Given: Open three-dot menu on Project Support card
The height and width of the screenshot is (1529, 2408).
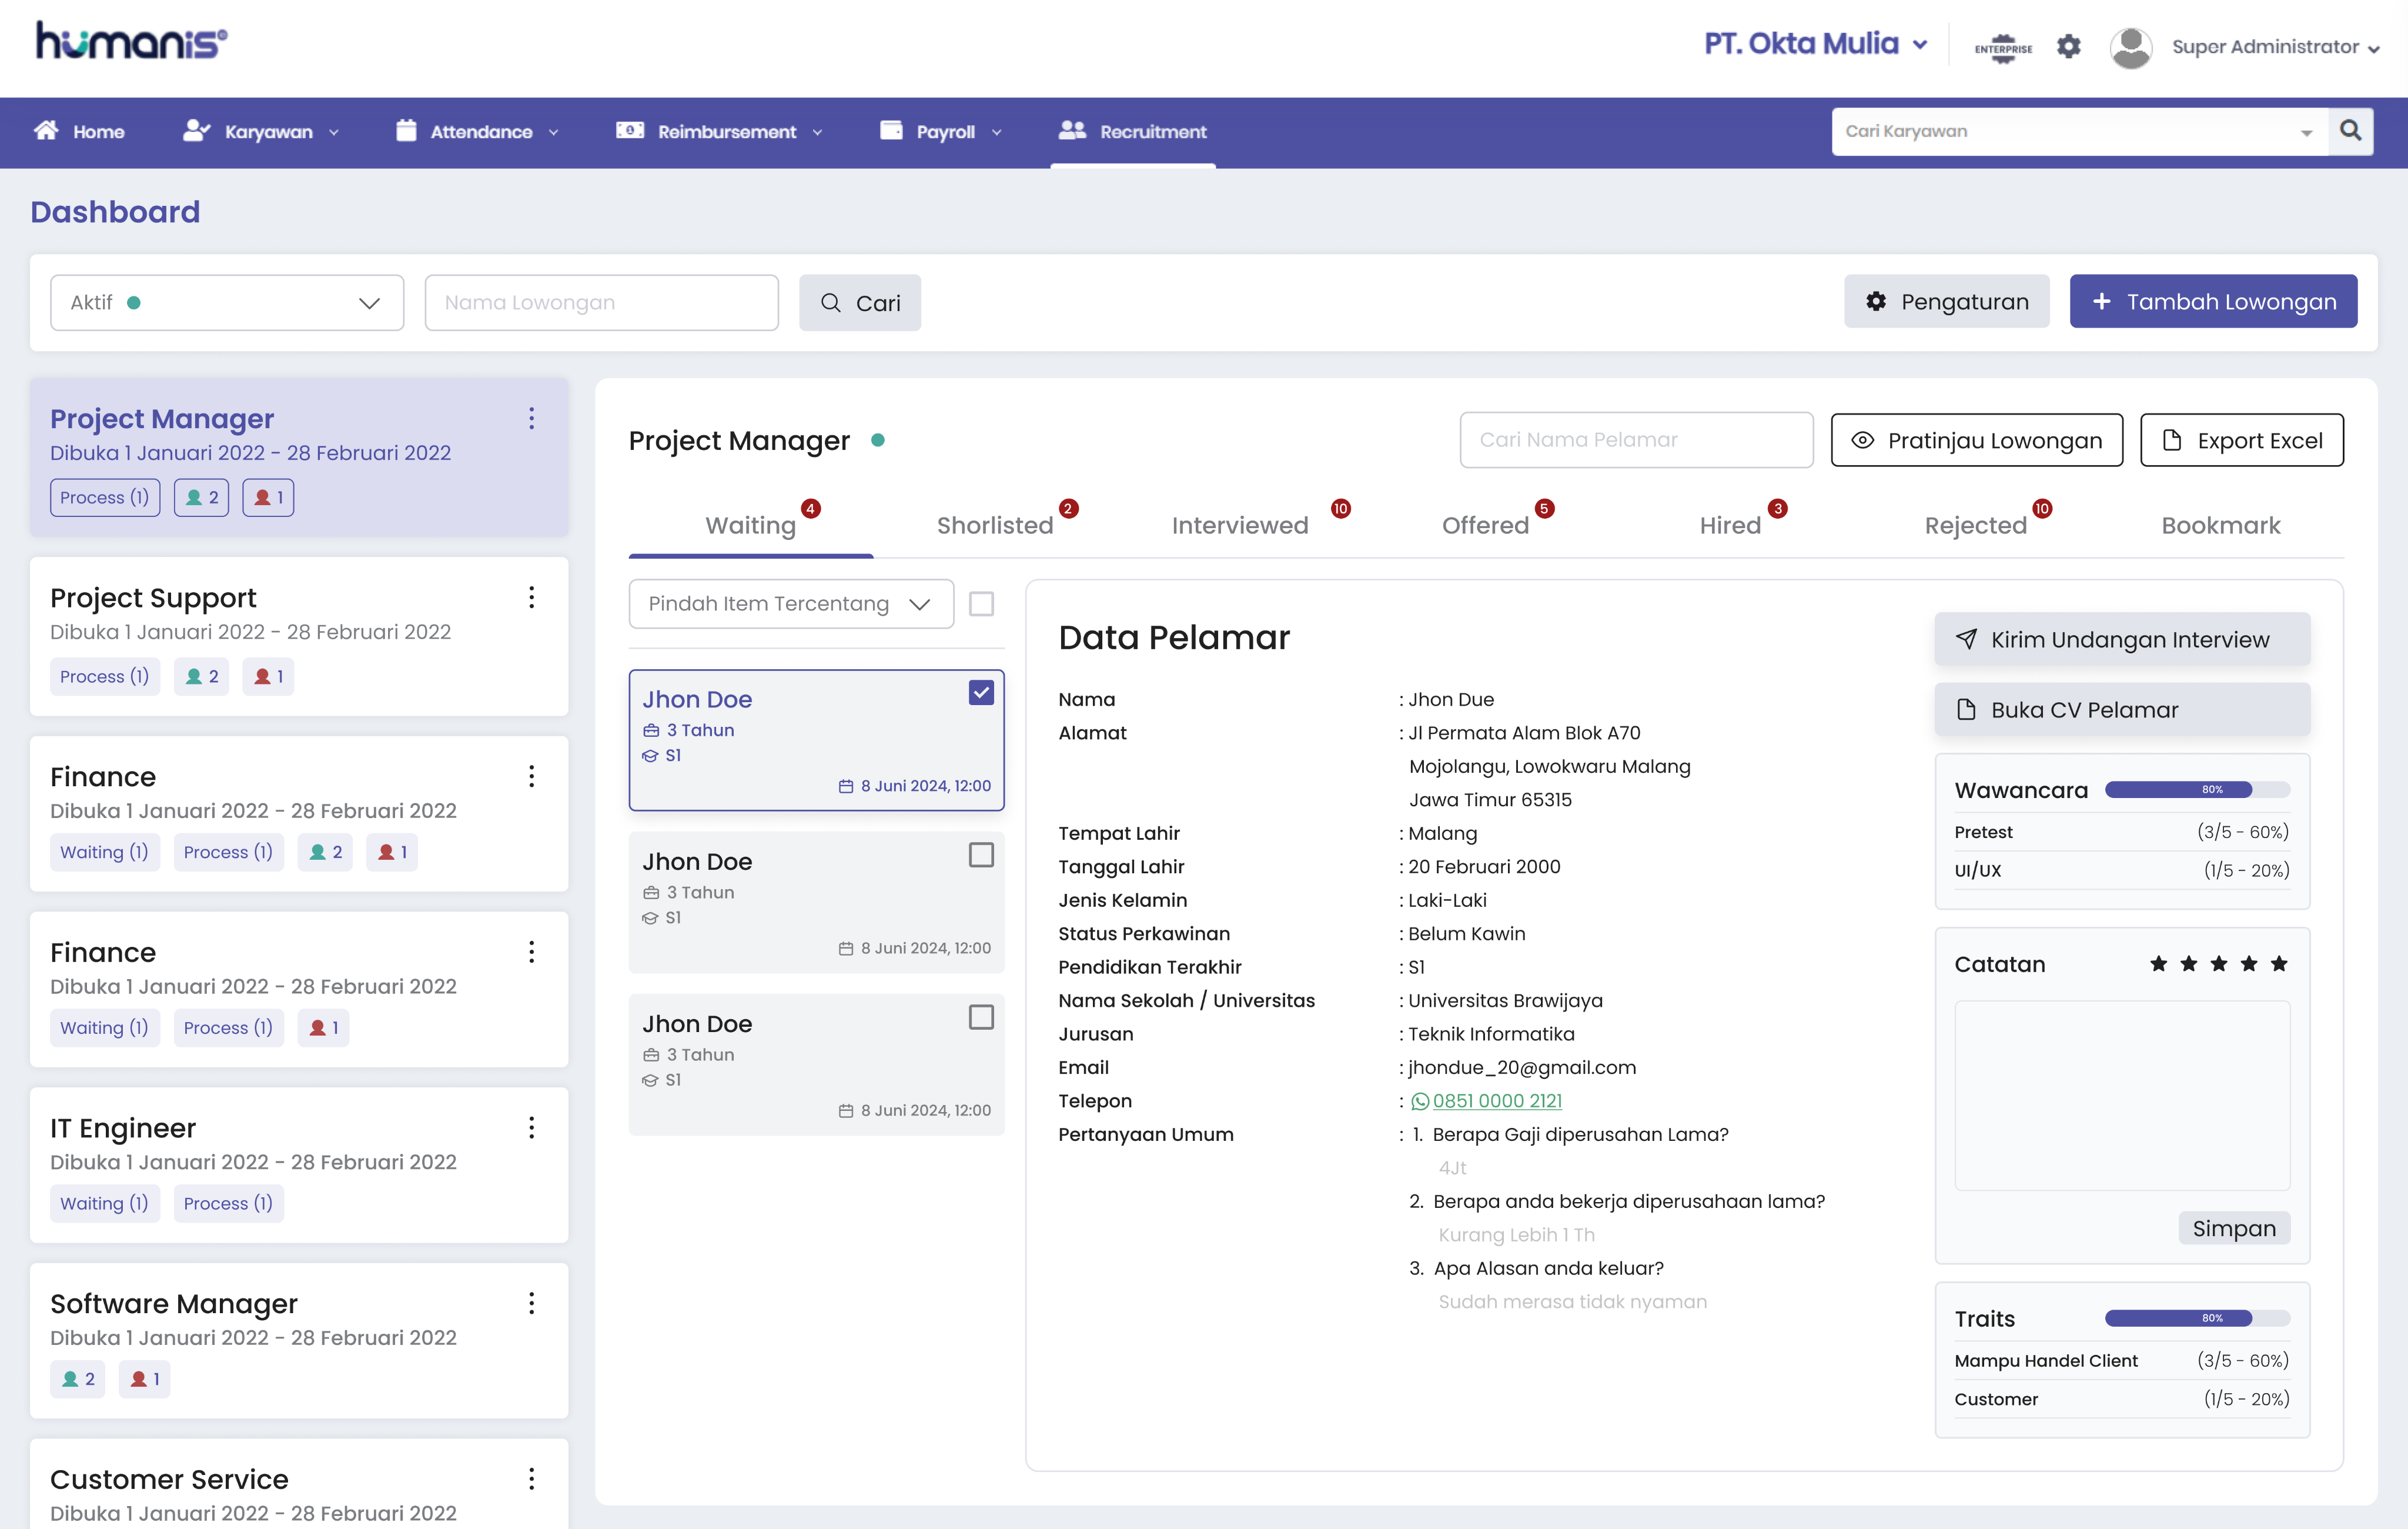Looking at the screenshot, I should [x=531, y=597].
